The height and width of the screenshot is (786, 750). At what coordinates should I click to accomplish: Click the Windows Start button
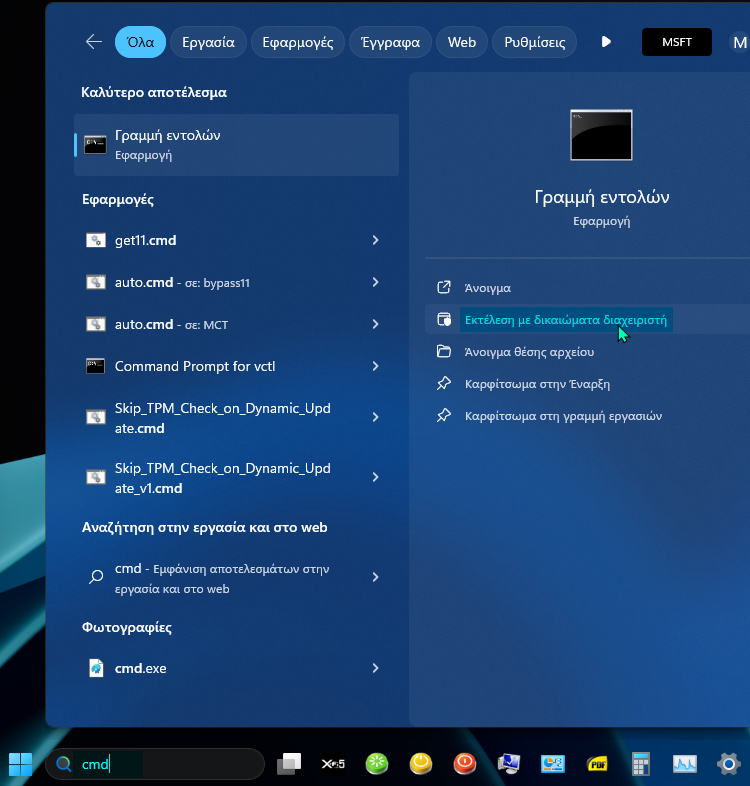click(x=20, y=764)
